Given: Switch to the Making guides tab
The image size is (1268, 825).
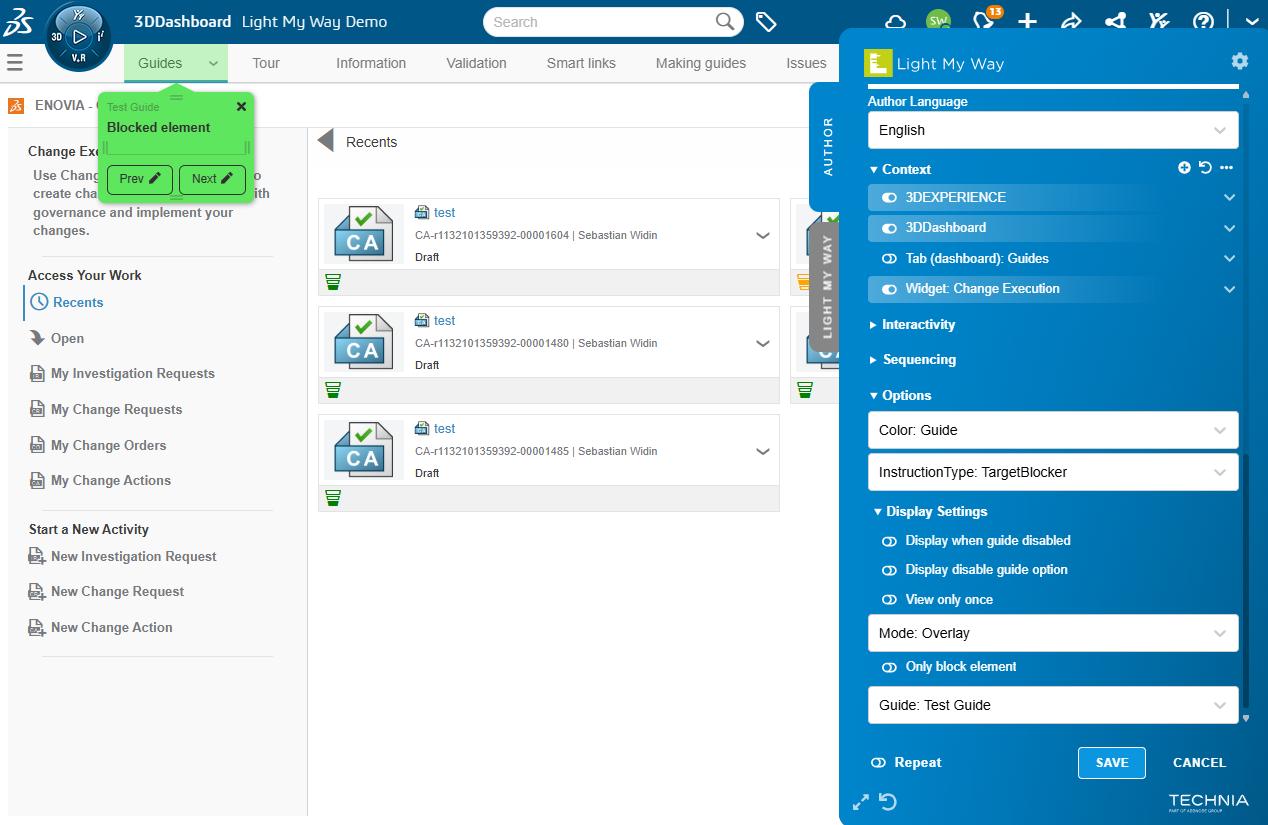Looking at the screenshot, I should click(701, 63).
